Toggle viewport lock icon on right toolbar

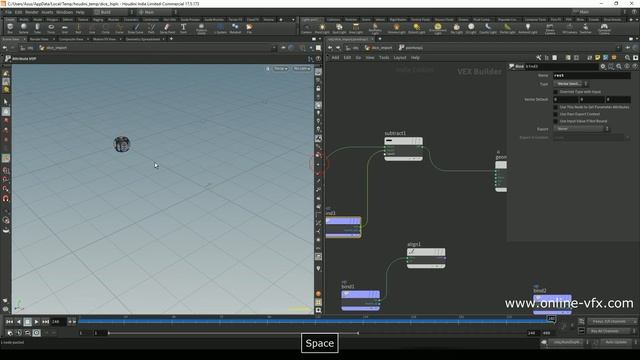(x=318, y=89)
